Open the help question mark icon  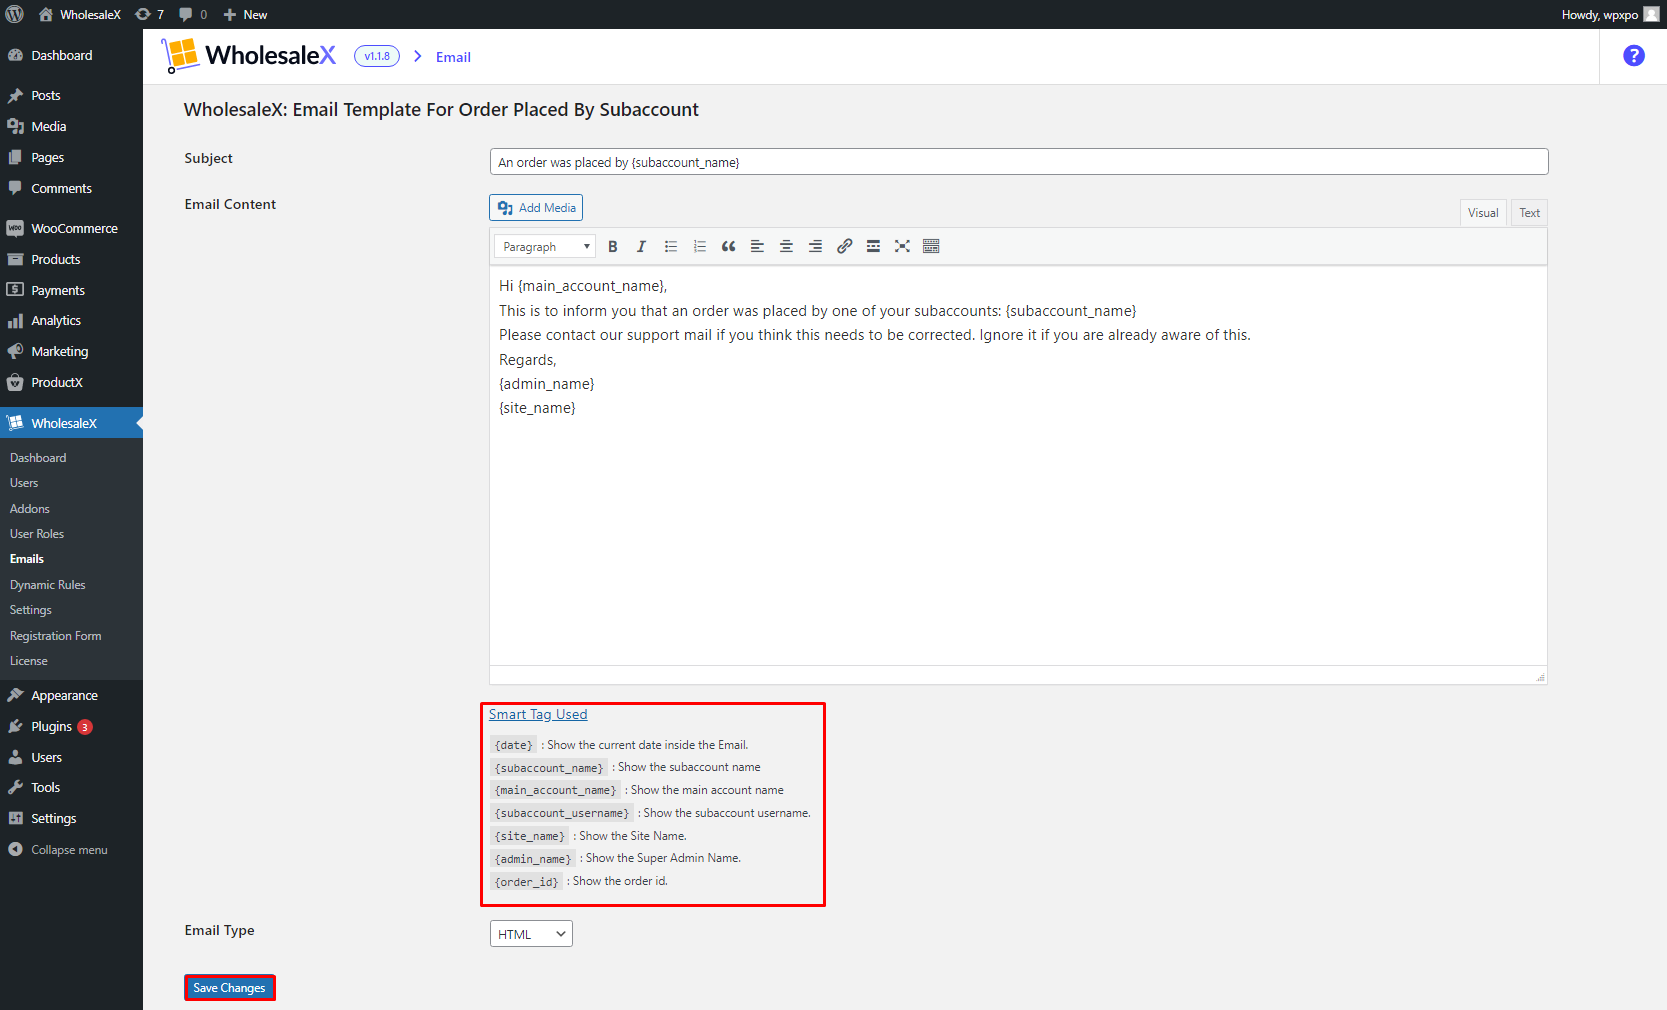[x=1633, y=56]
